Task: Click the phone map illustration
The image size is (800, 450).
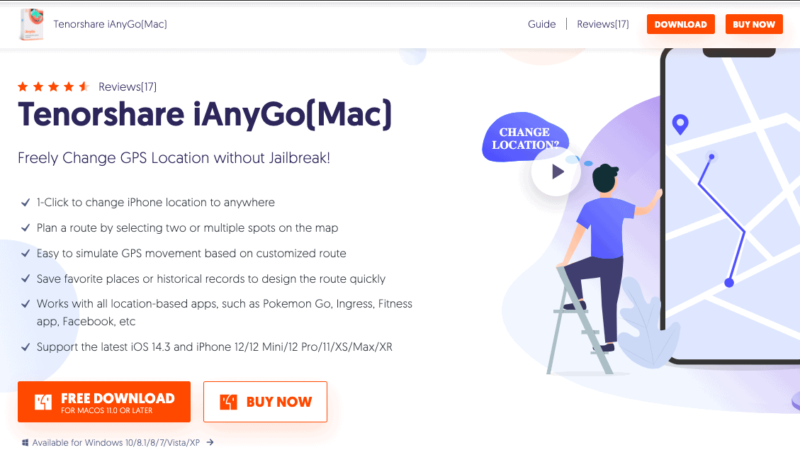Action: (x=731, y=204)
